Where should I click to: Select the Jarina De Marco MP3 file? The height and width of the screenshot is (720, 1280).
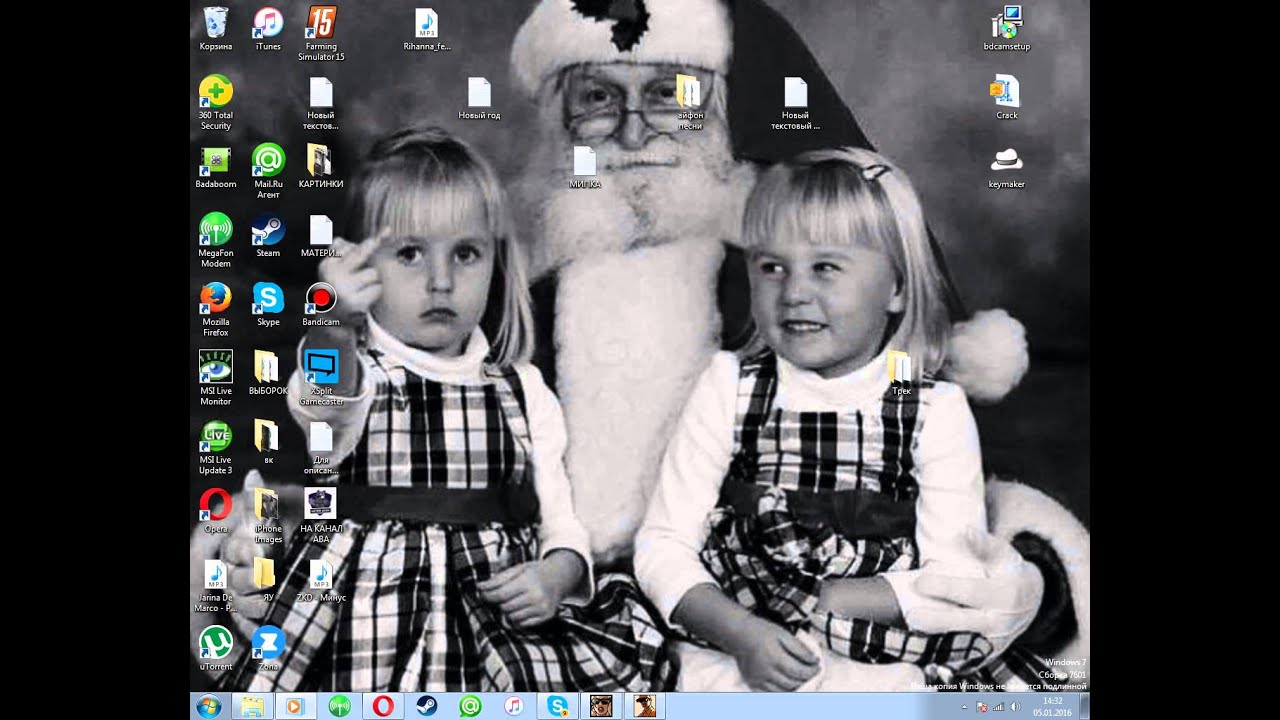pos(216,586)
